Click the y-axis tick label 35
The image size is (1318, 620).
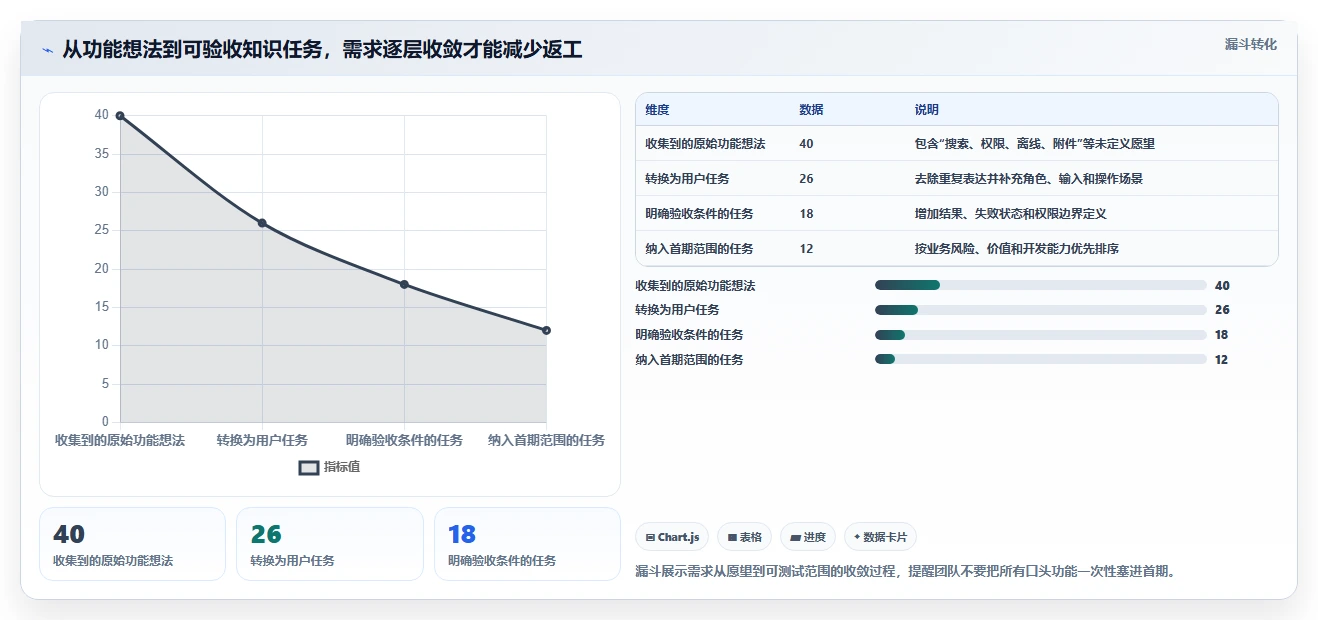102,154
